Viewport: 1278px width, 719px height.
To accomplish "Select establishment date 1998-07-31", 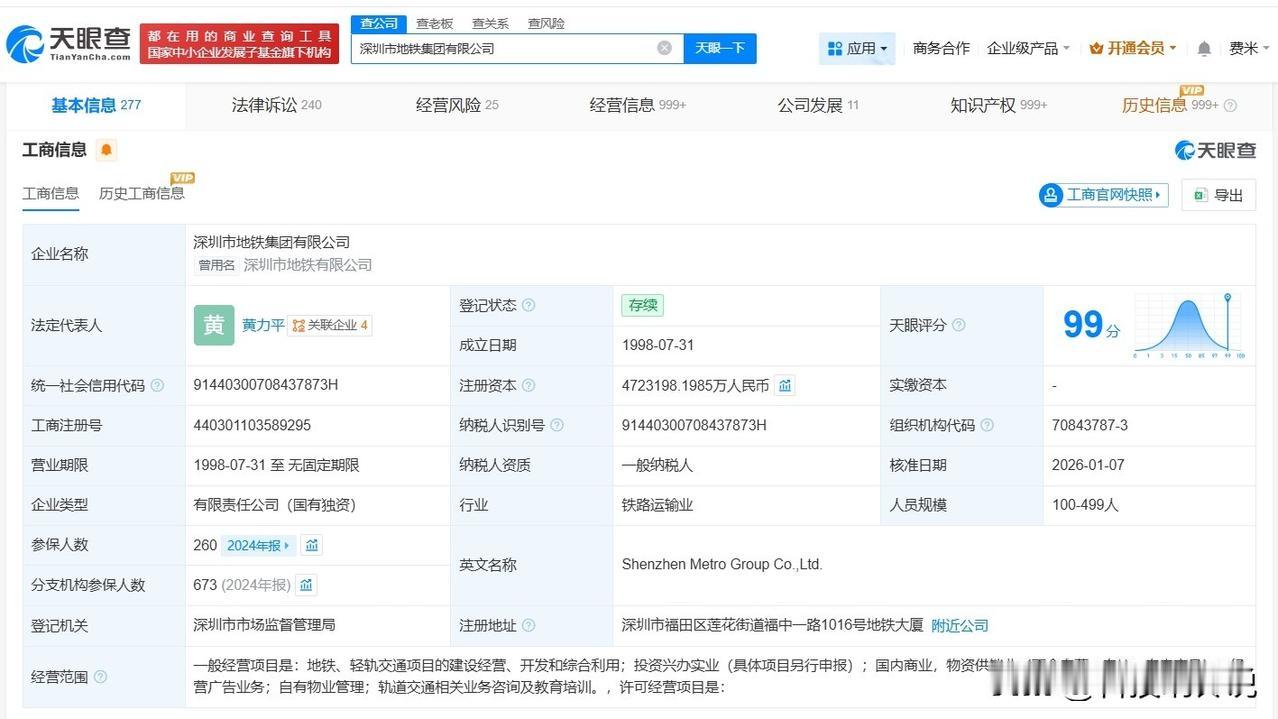I will click(658, 345).
